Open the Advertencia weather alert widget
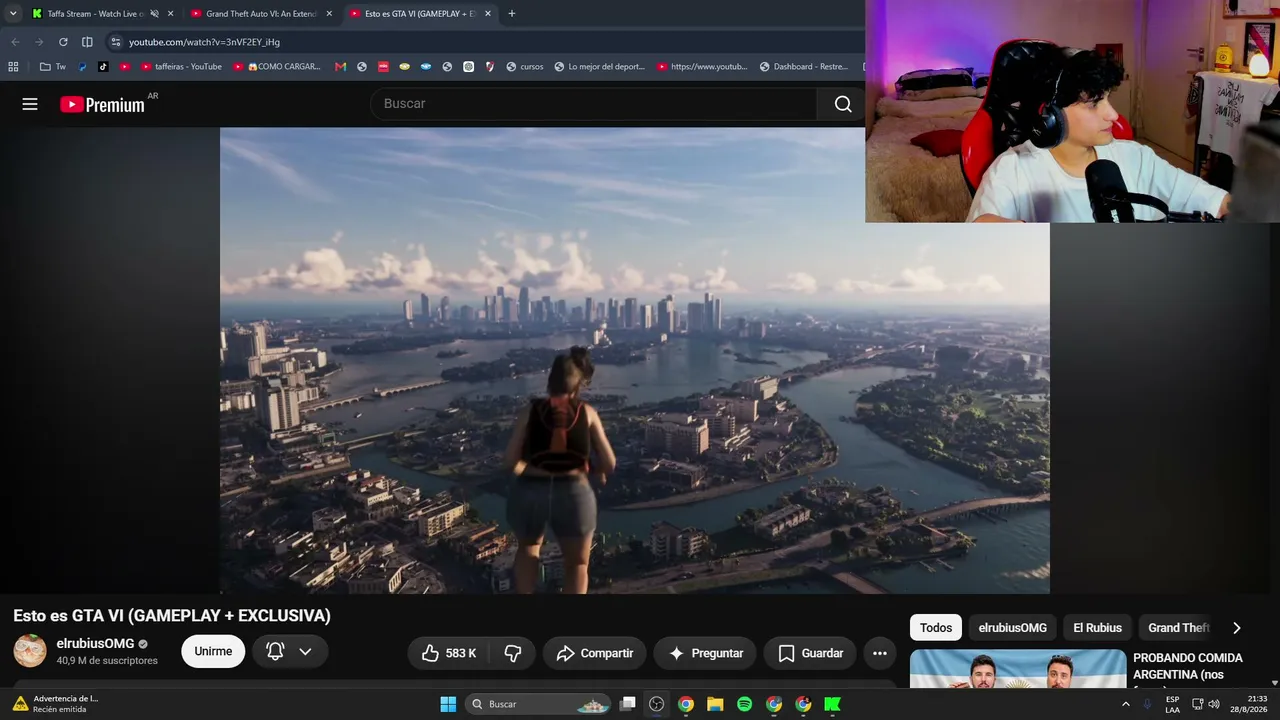 point(56,704)
